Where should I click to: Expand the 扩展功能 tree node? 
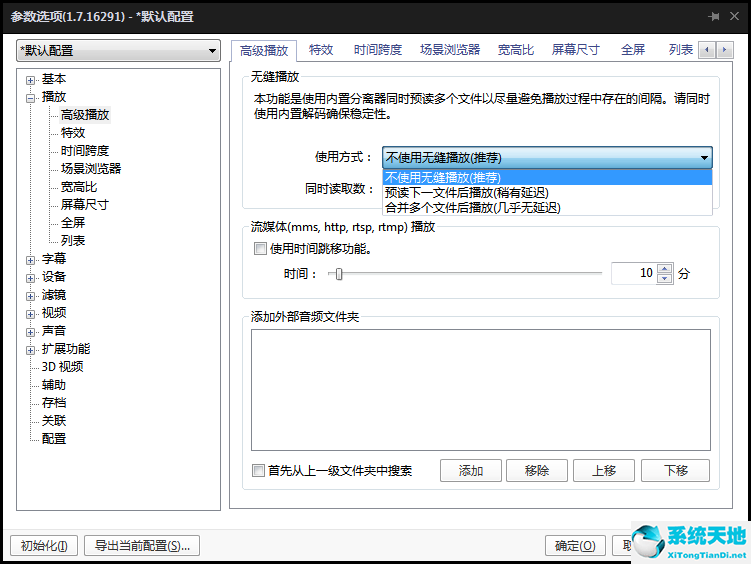pyautogui.click(x=31, y=349)
